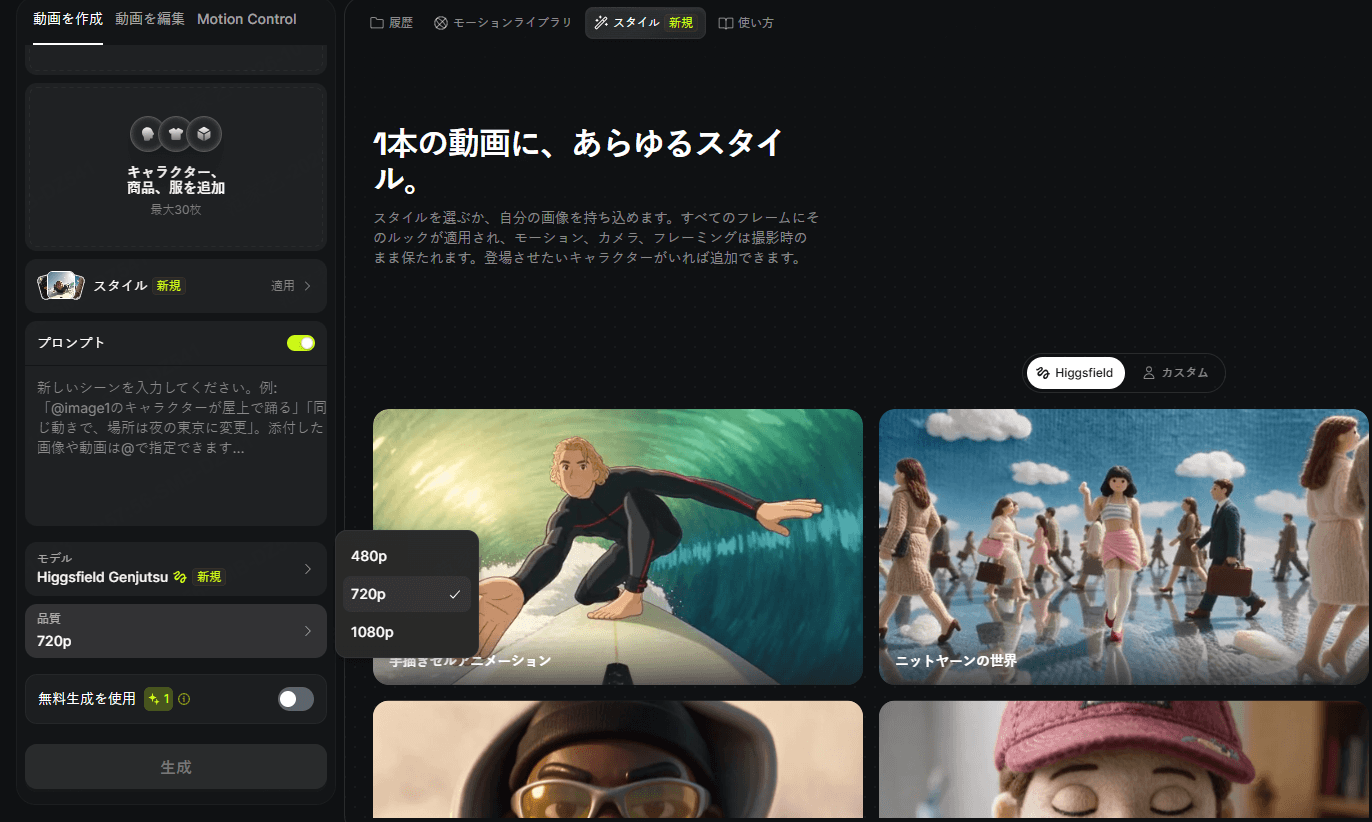Image resolution: width=1372 pixels, height=822 pixels.
Task: Open the 品質 720p dropdown
Action: pos(176,631)
